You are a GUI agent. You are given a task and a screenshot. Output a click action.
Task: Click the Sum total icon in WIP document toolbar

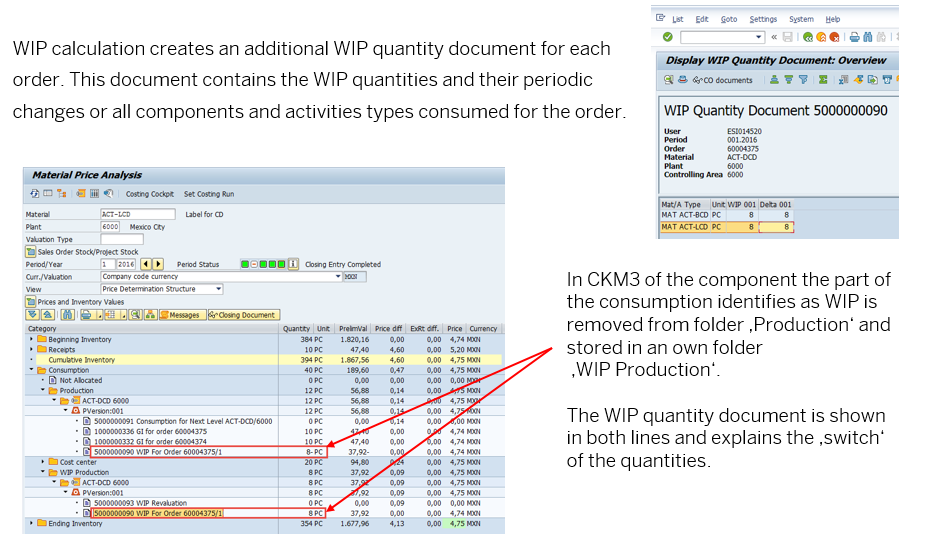tap(823, 79)
